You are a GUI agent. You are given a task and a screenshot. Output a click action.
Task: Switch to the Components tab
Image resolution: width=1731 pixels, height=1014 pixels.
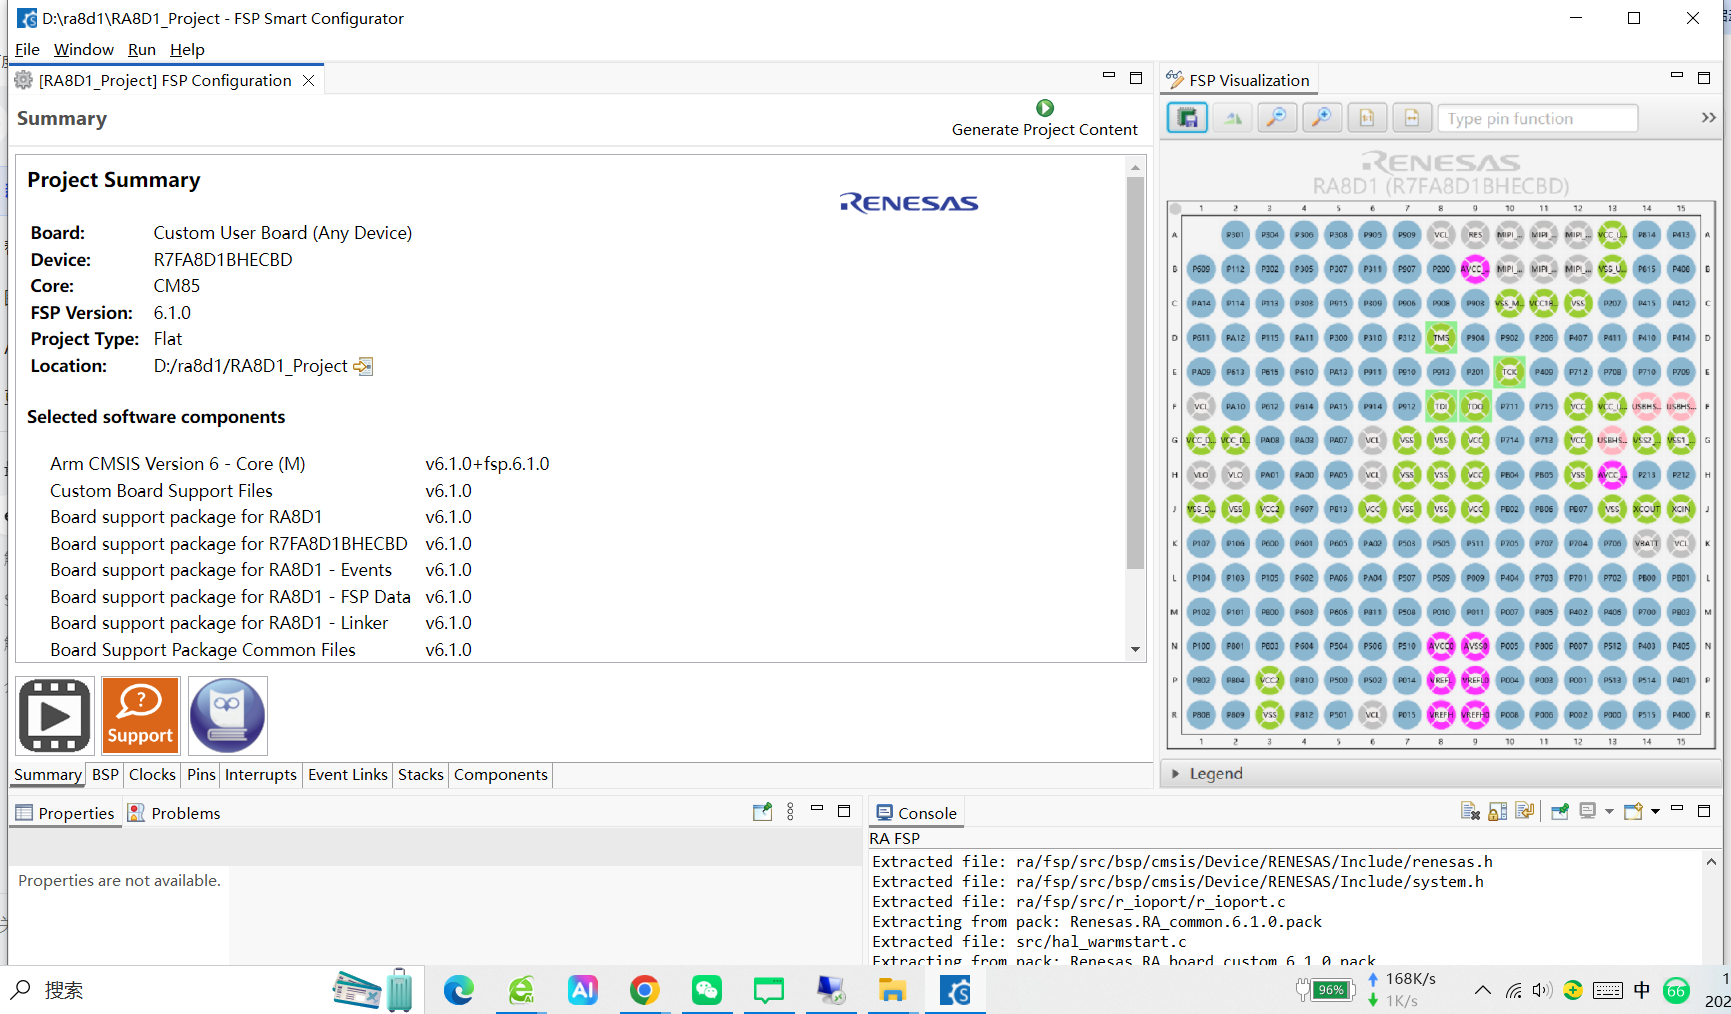[501, 775]
